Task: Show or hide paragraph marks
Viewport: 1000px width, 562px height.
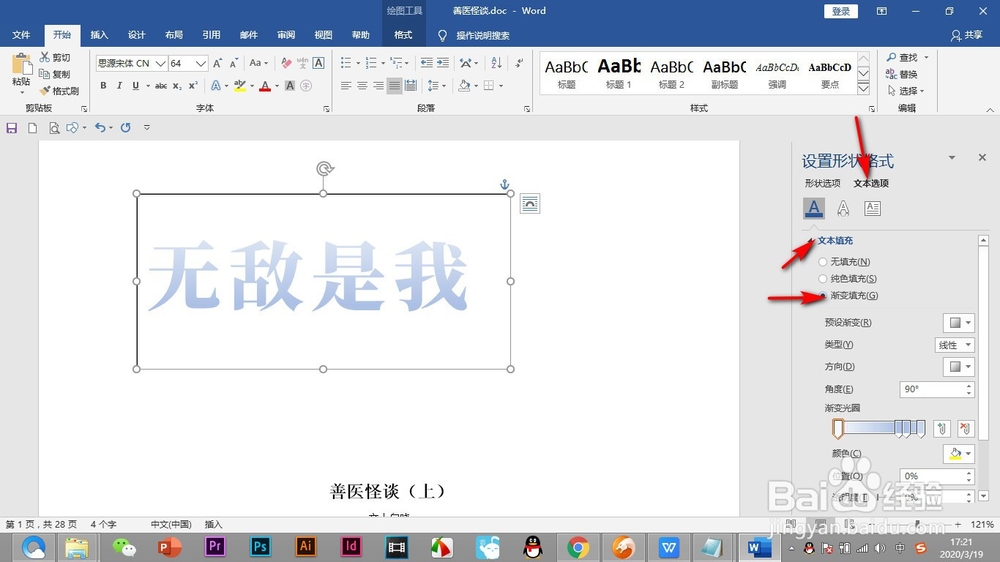Action: click(x=520, y=63)
